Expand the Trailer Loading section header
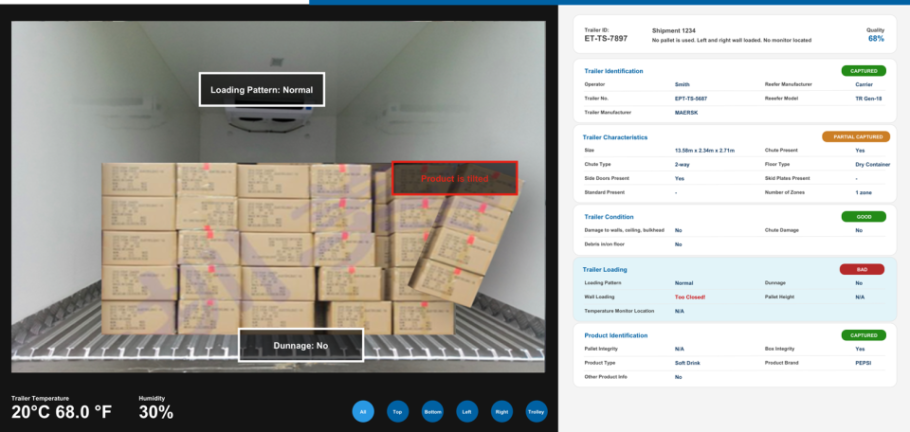This screenshot has height=432, width=910. (605, 269)
